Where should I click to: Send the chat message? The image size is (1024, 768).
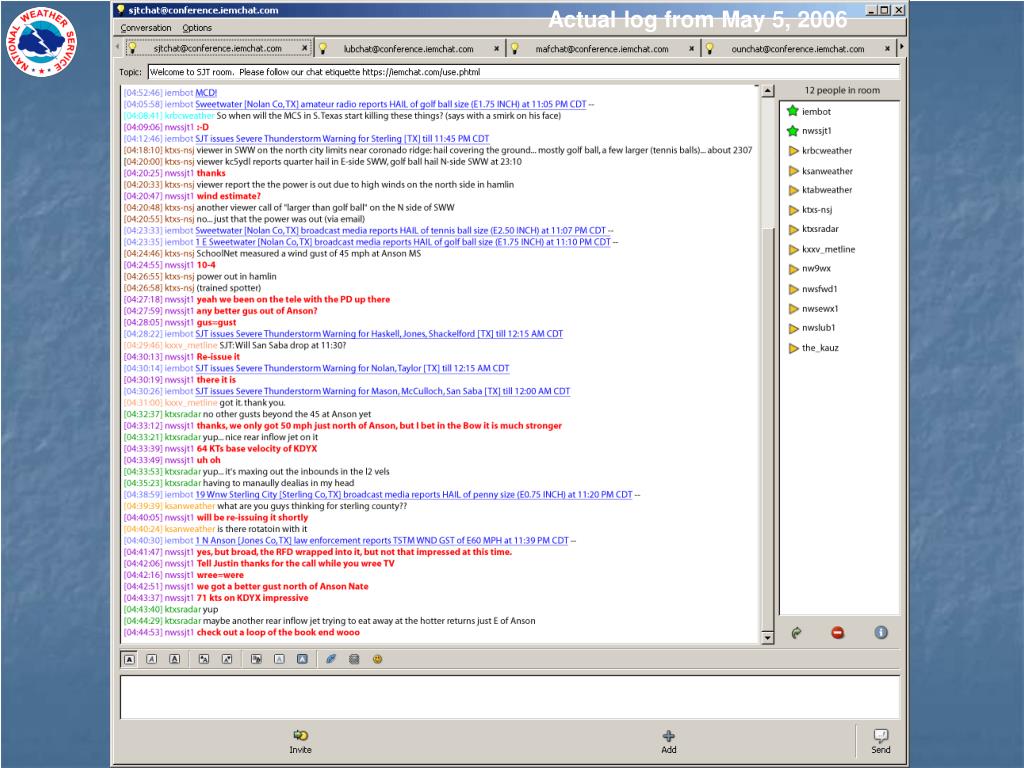click(x=880, y=741)
